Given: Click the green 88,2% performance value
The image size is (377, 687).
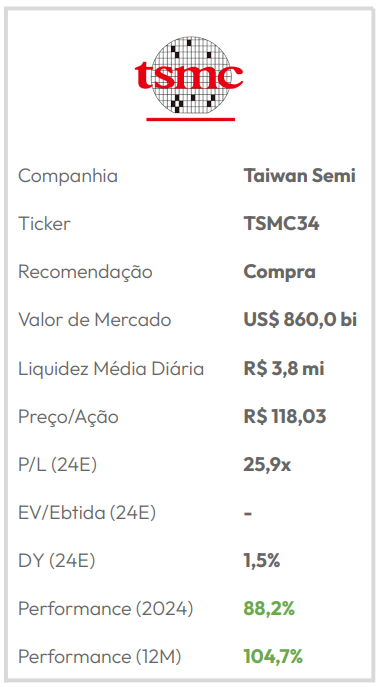Looking at the screenshot, I should tap(269, 609).
